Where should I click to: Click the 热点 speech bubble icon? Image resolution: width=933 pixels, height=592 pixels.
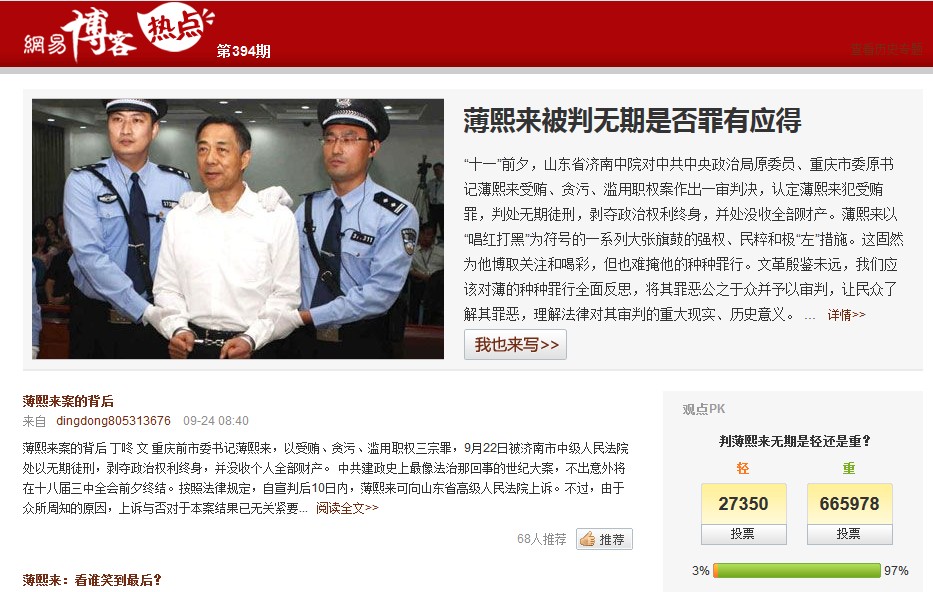click(x=174, y=29)
